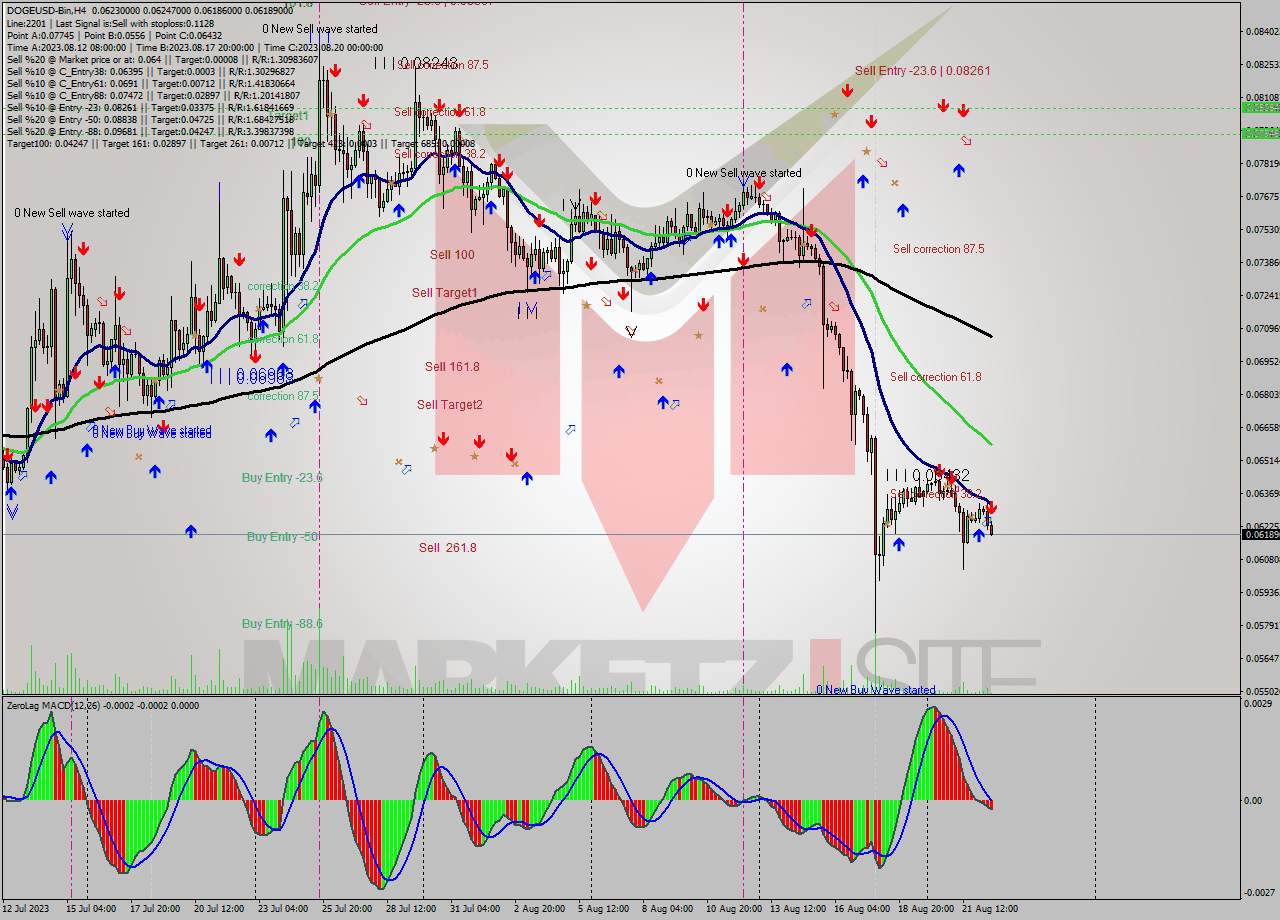The width and height of the screenshot is (1280, 920).
Task: Click the 'Sell Entry -23.6 | 0.08261' label
Action: click(922, 70)
